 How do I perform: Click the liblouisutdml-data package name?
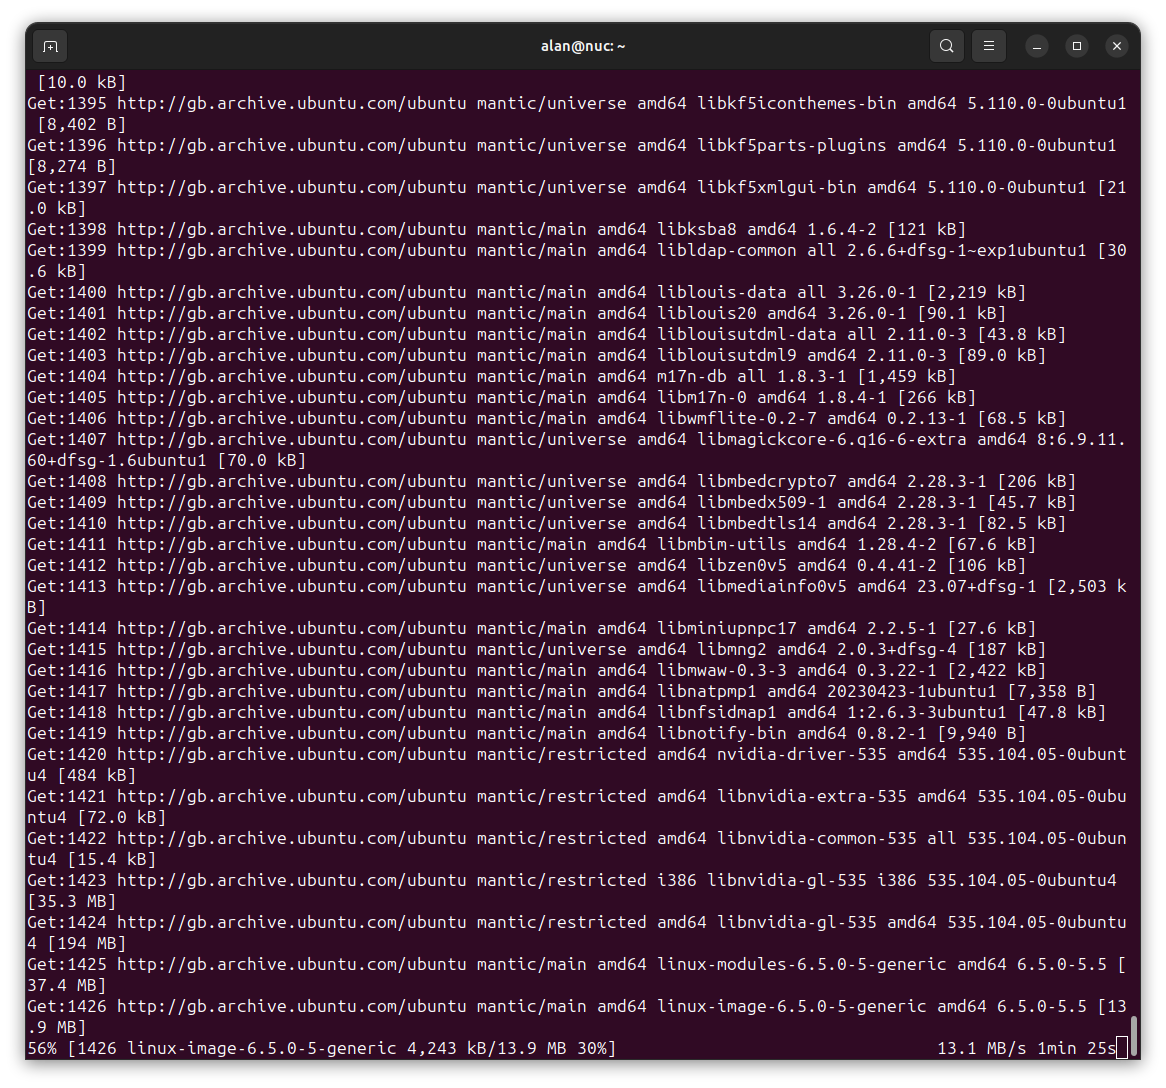[747, 334]
